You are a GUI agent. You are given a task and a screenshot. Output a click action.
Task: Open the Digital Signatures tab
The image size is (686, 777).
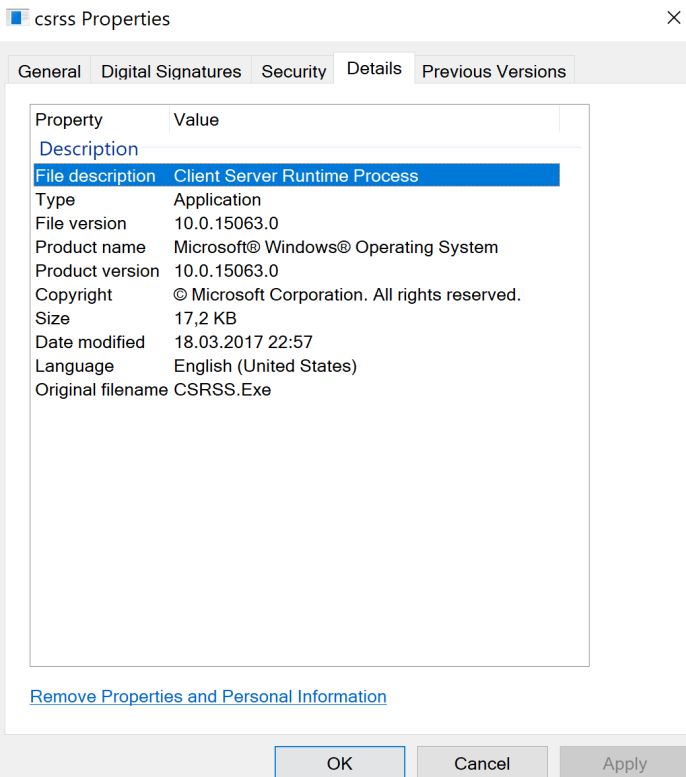(x=171, y=71)
